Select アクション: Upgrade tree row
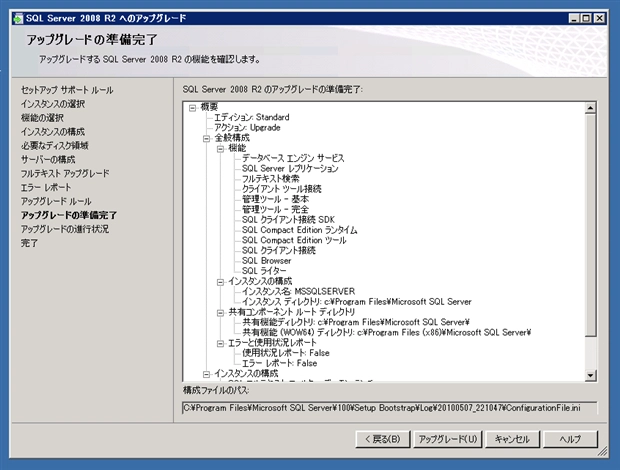 [247, 128]
